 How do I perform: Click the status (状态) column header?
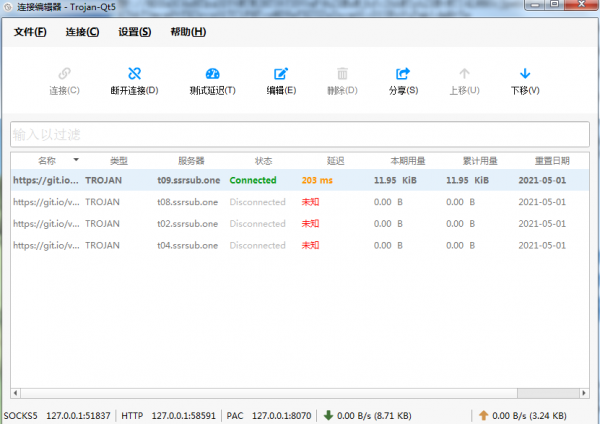[263, 160]
